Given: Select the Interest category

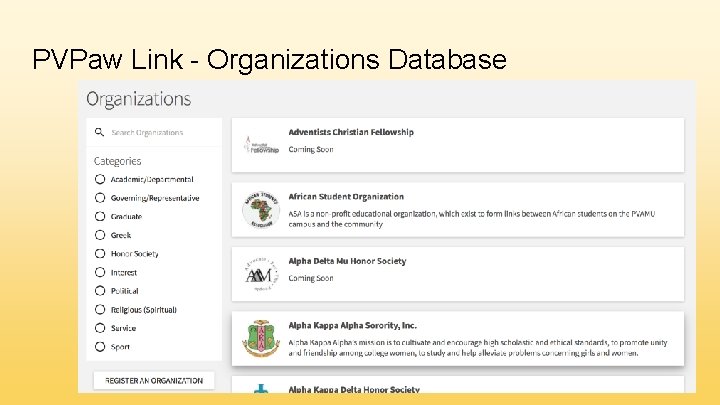Looking at the screenshot, I should click(x=100, y=272).
